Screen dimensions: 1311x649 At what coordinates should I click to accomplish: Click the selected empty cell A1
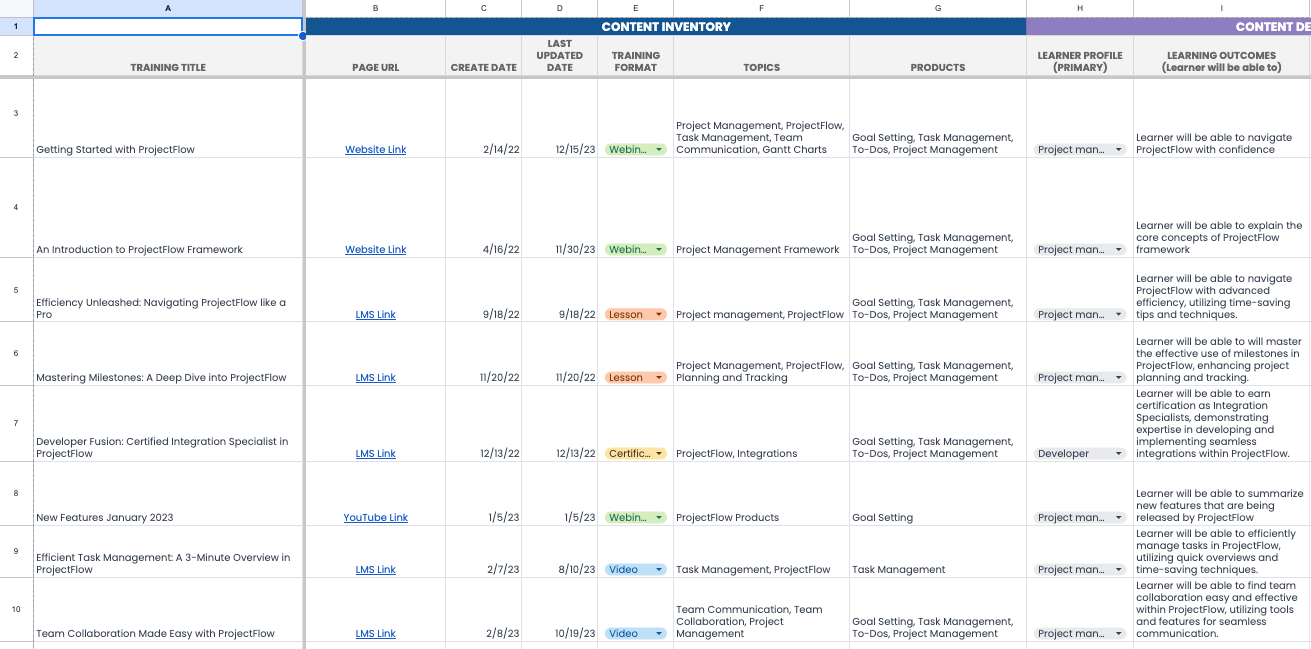click(168, 27)
